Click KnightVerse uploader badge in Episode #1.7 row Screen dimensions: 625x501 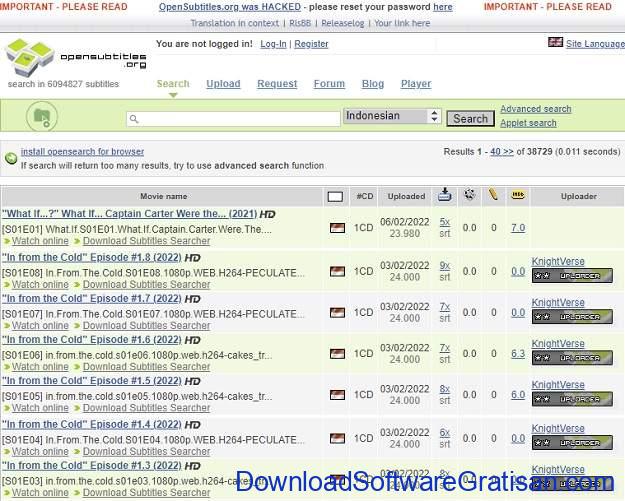pos(572,317)
